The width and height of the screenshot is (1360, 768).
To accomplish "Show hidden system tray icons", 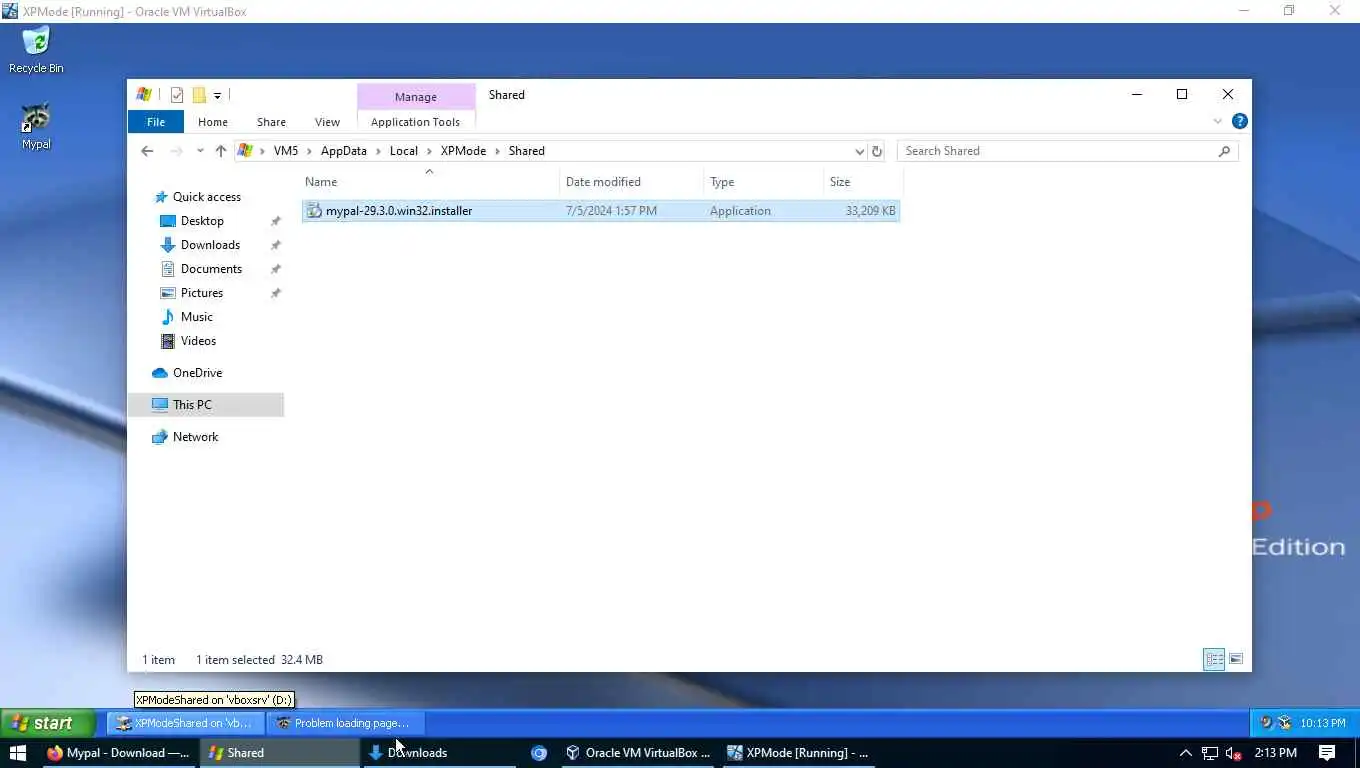I will pos(1186,753).
